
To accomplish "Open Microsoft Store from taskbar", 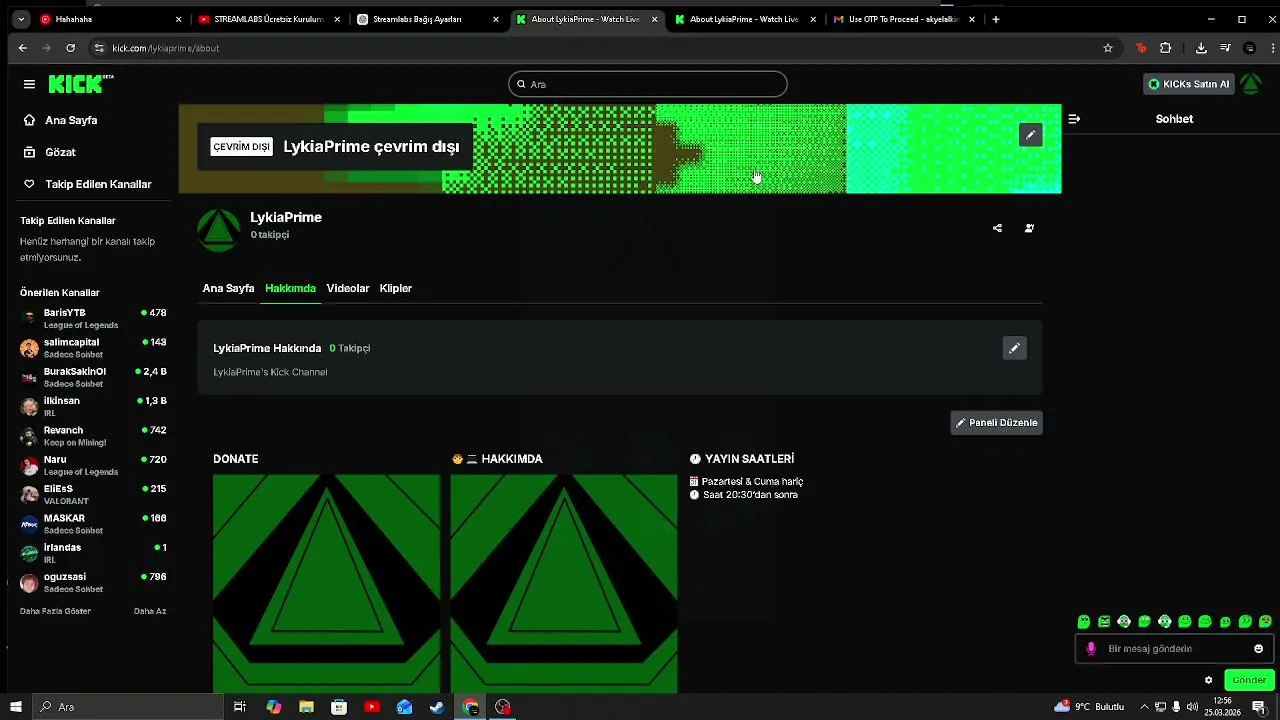I will coord(339,707).
